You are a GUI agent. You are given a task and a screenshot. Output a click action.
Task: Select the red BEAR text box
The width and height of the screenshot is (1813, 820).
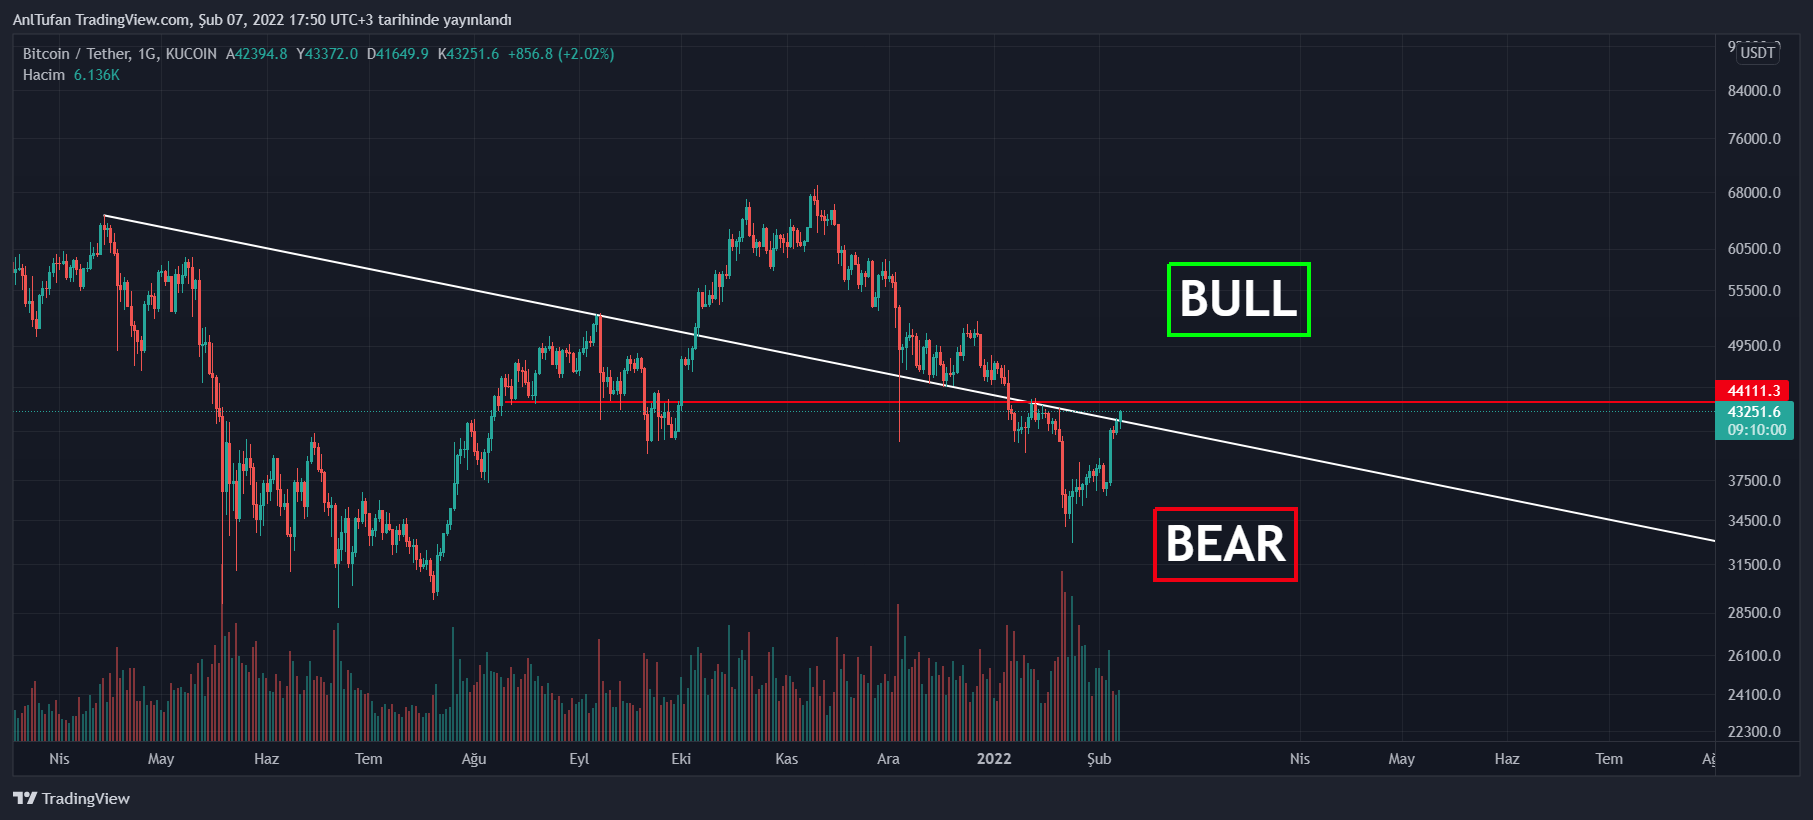[1225, 544]
